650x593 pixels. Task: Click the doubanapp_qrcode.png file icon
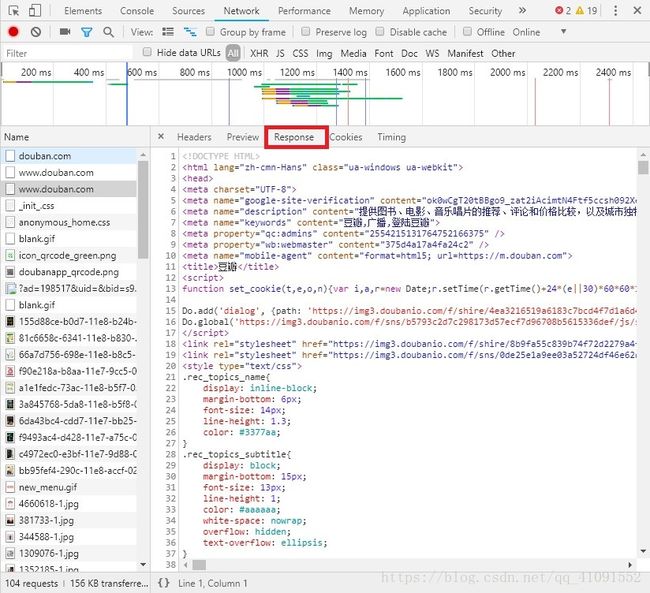(10, 272)
